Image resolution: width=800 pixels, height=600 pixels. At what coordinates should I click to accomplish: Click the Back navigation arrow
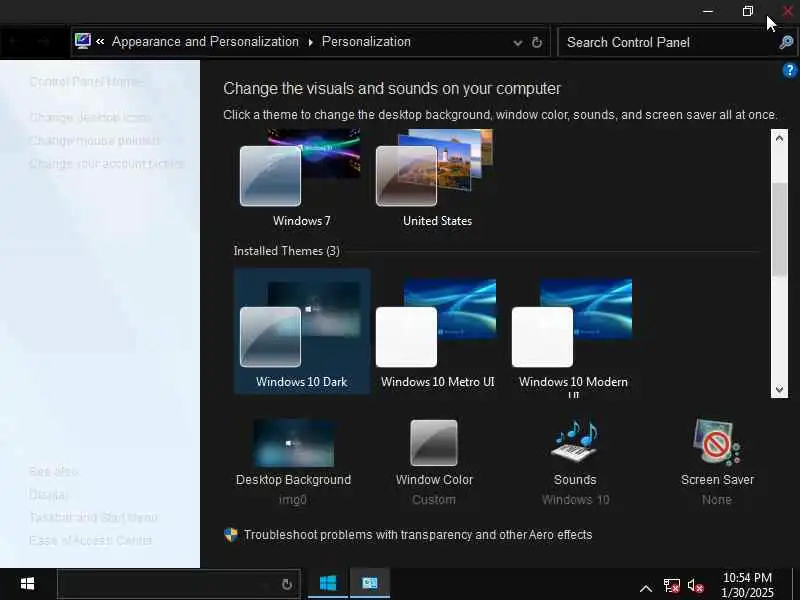click(x=14, y=41)
